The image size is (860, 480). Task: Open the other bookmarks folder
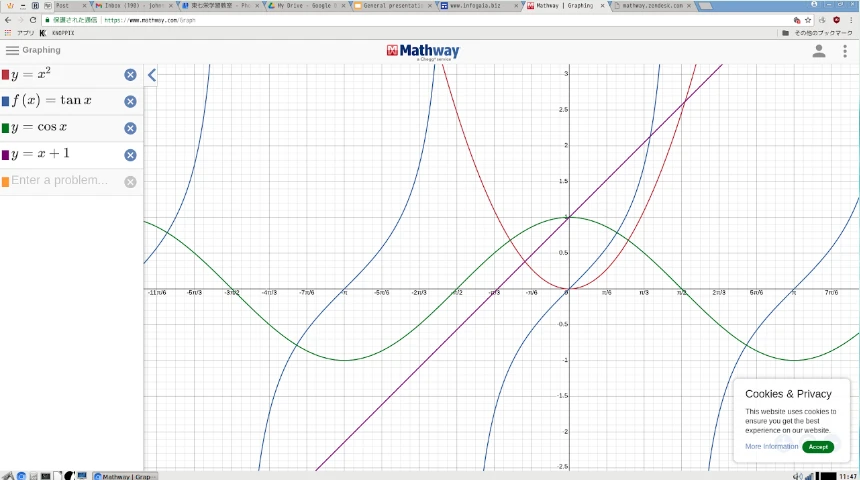[x=818, y=33]
